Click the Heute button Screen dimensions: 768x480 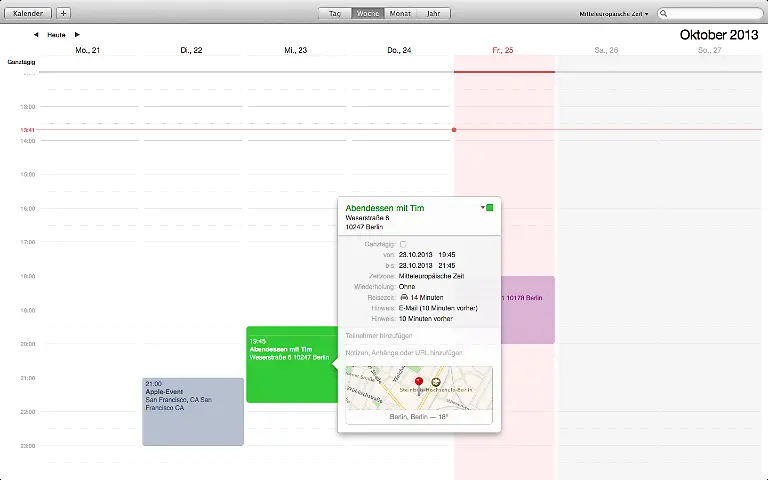(56, 35)
